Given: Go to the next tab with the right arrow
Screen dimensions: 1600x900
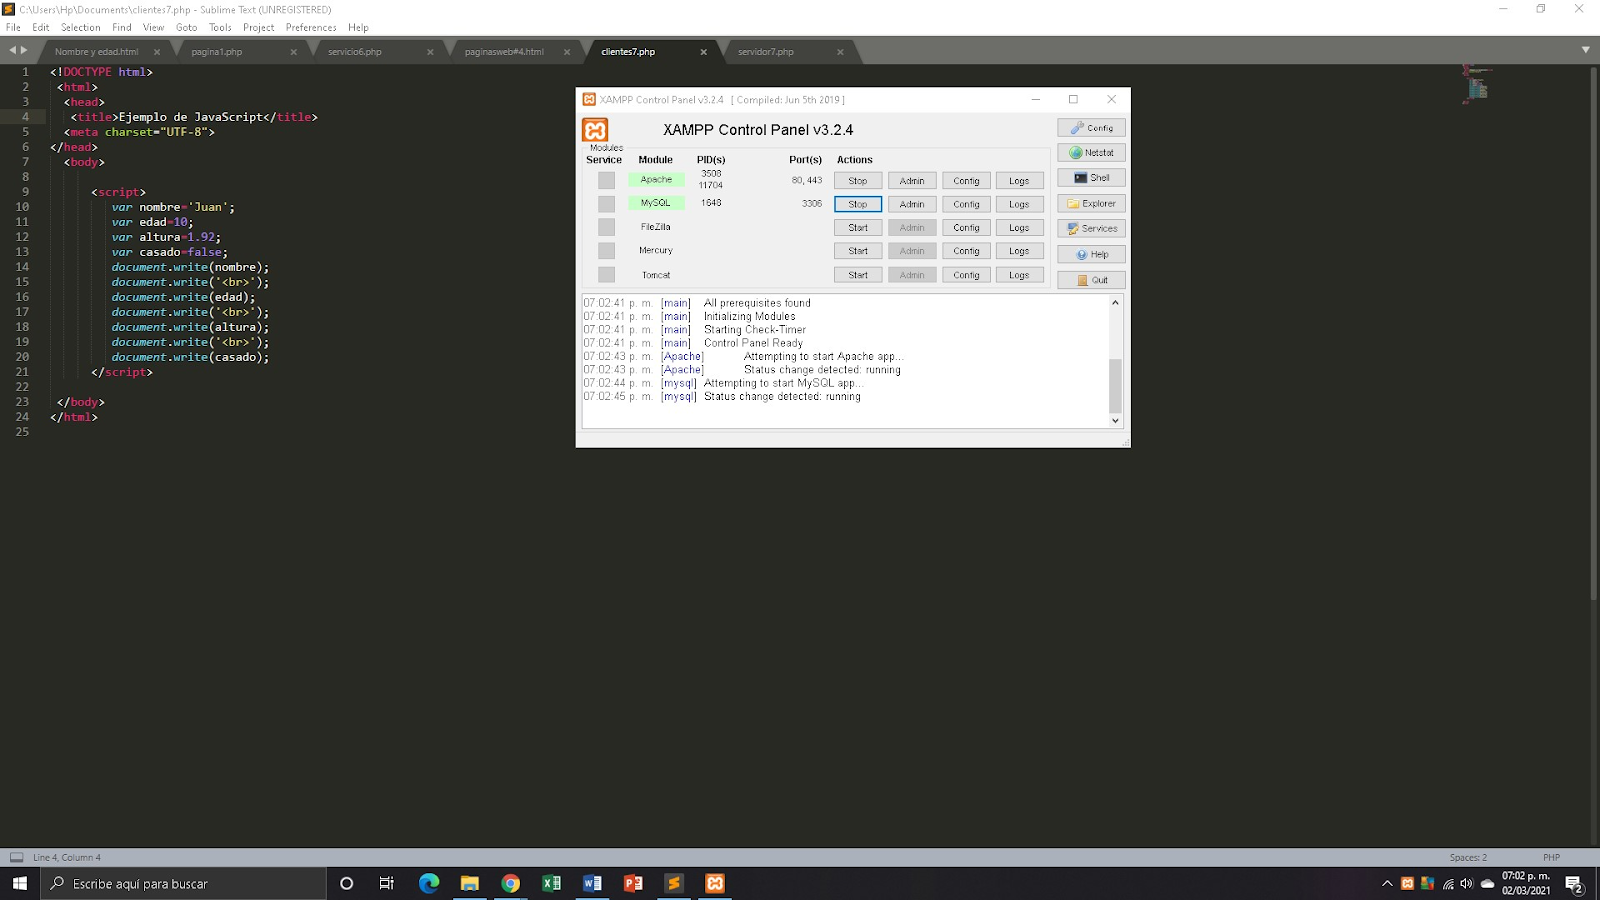Looking at the screenshot, I should 24,50.
